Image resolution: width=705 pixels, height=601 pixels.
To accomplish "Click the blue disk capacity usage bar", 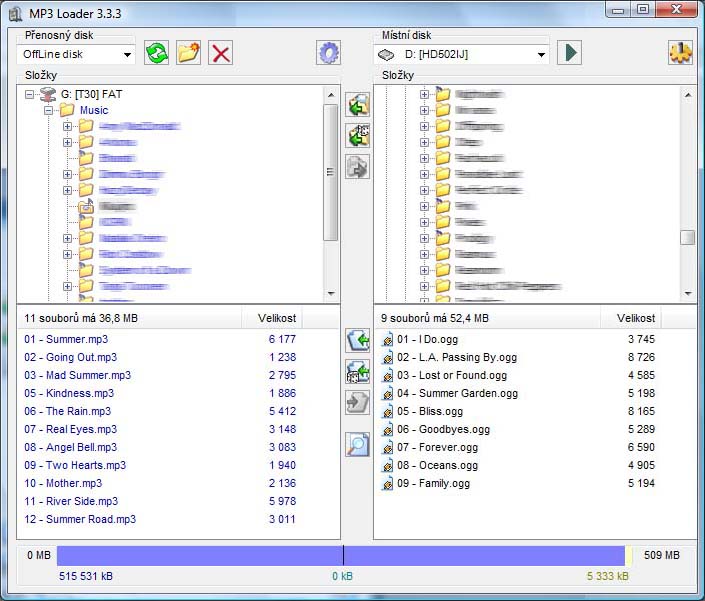I will click(x=341, y=556).
